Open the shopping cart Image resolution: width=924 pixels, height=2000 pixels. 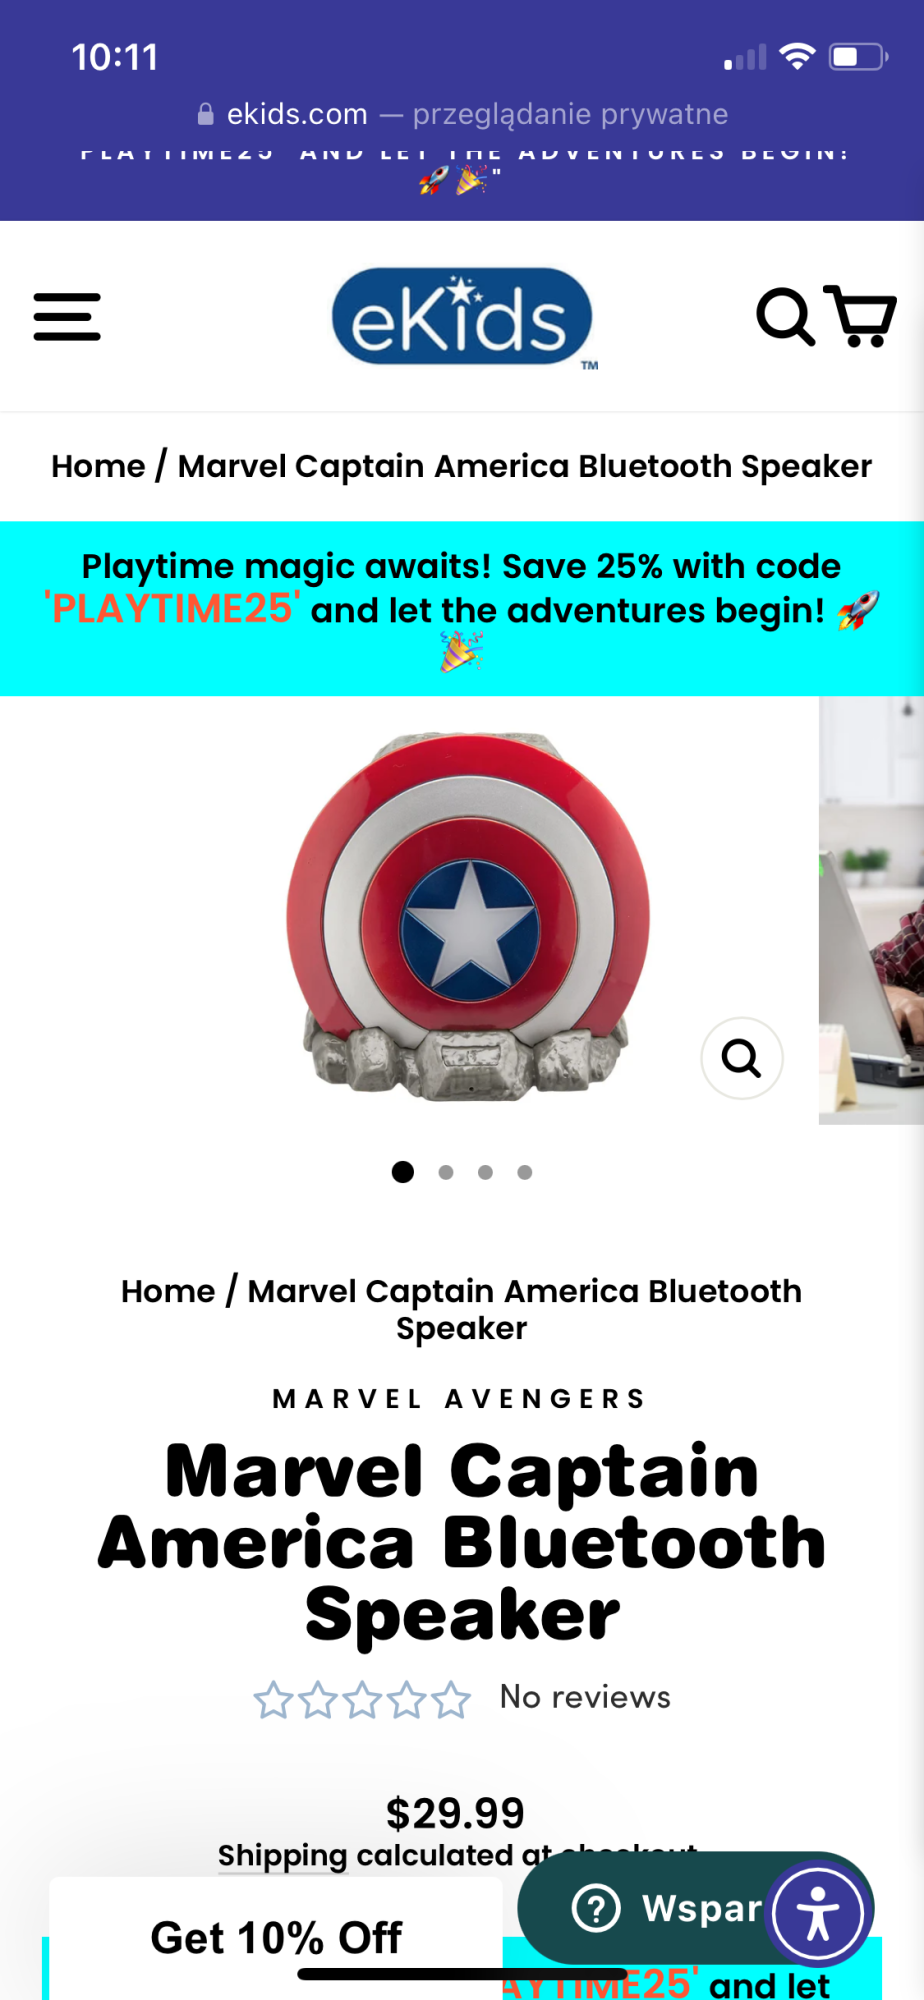pyautogui.click(x=860, y=316)
